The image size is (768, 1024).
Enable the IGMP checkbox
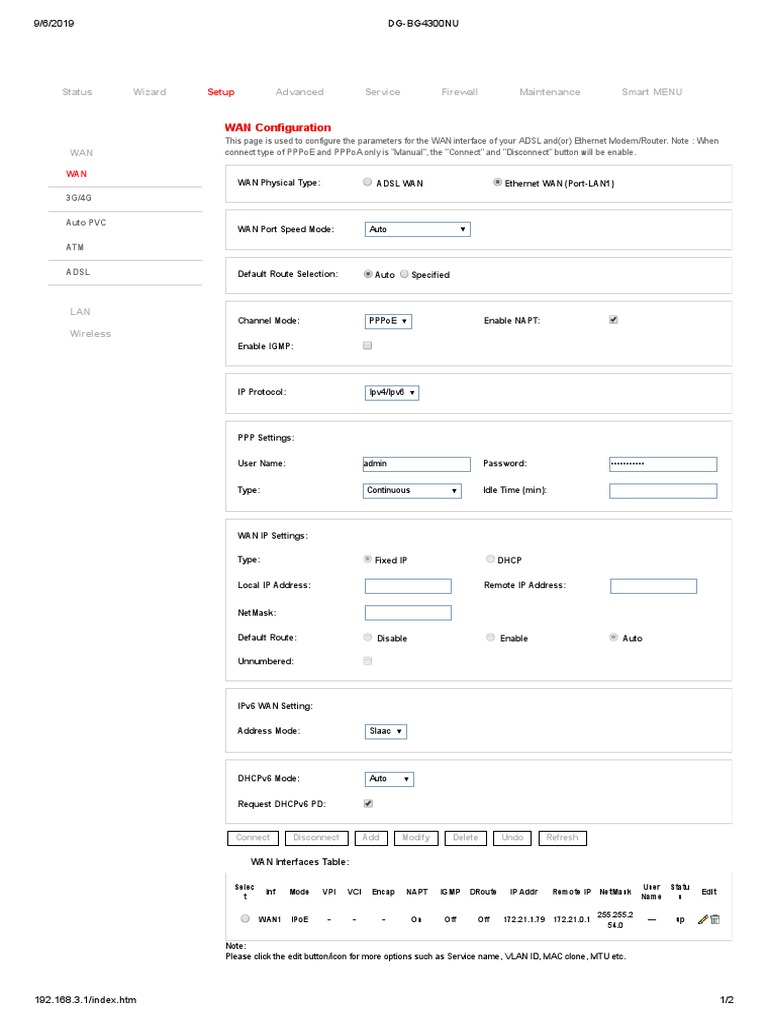point(368,345)
